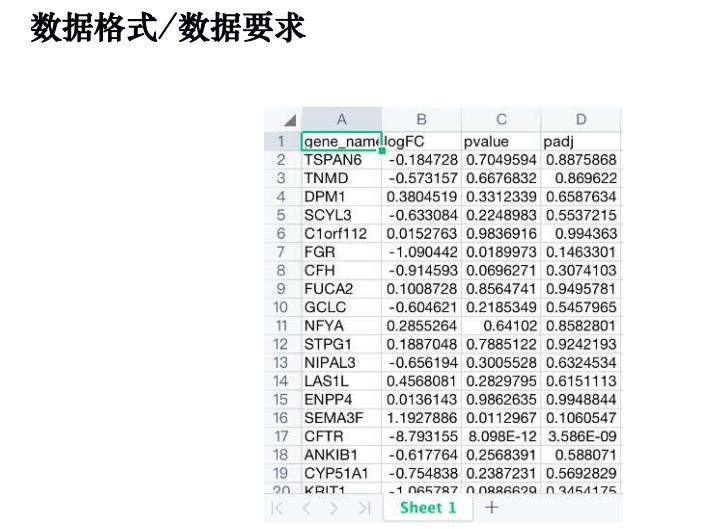
Task: Click previous sheet navigation arrow
Action: tap(307, 508)
